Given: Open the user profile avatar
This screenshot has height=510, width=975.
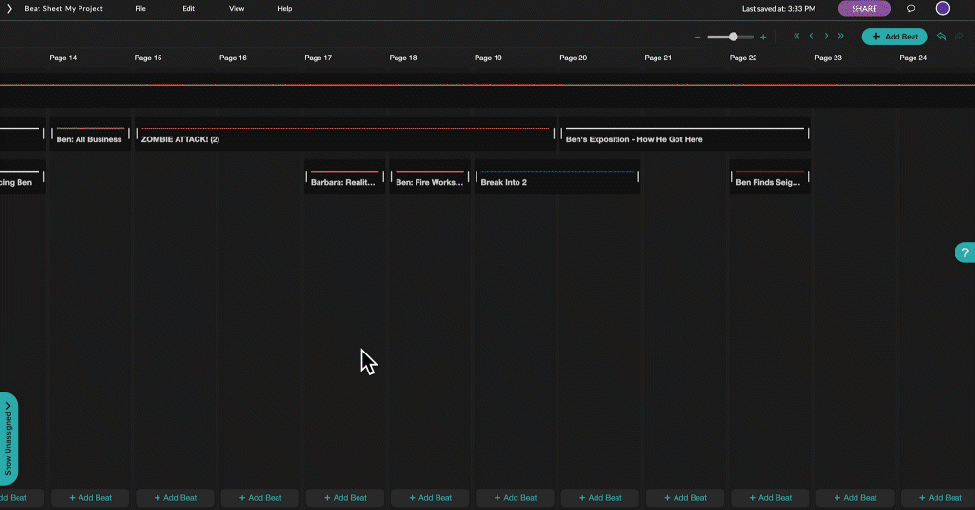Looking at the screenshot, I should [x=943, y=8].
